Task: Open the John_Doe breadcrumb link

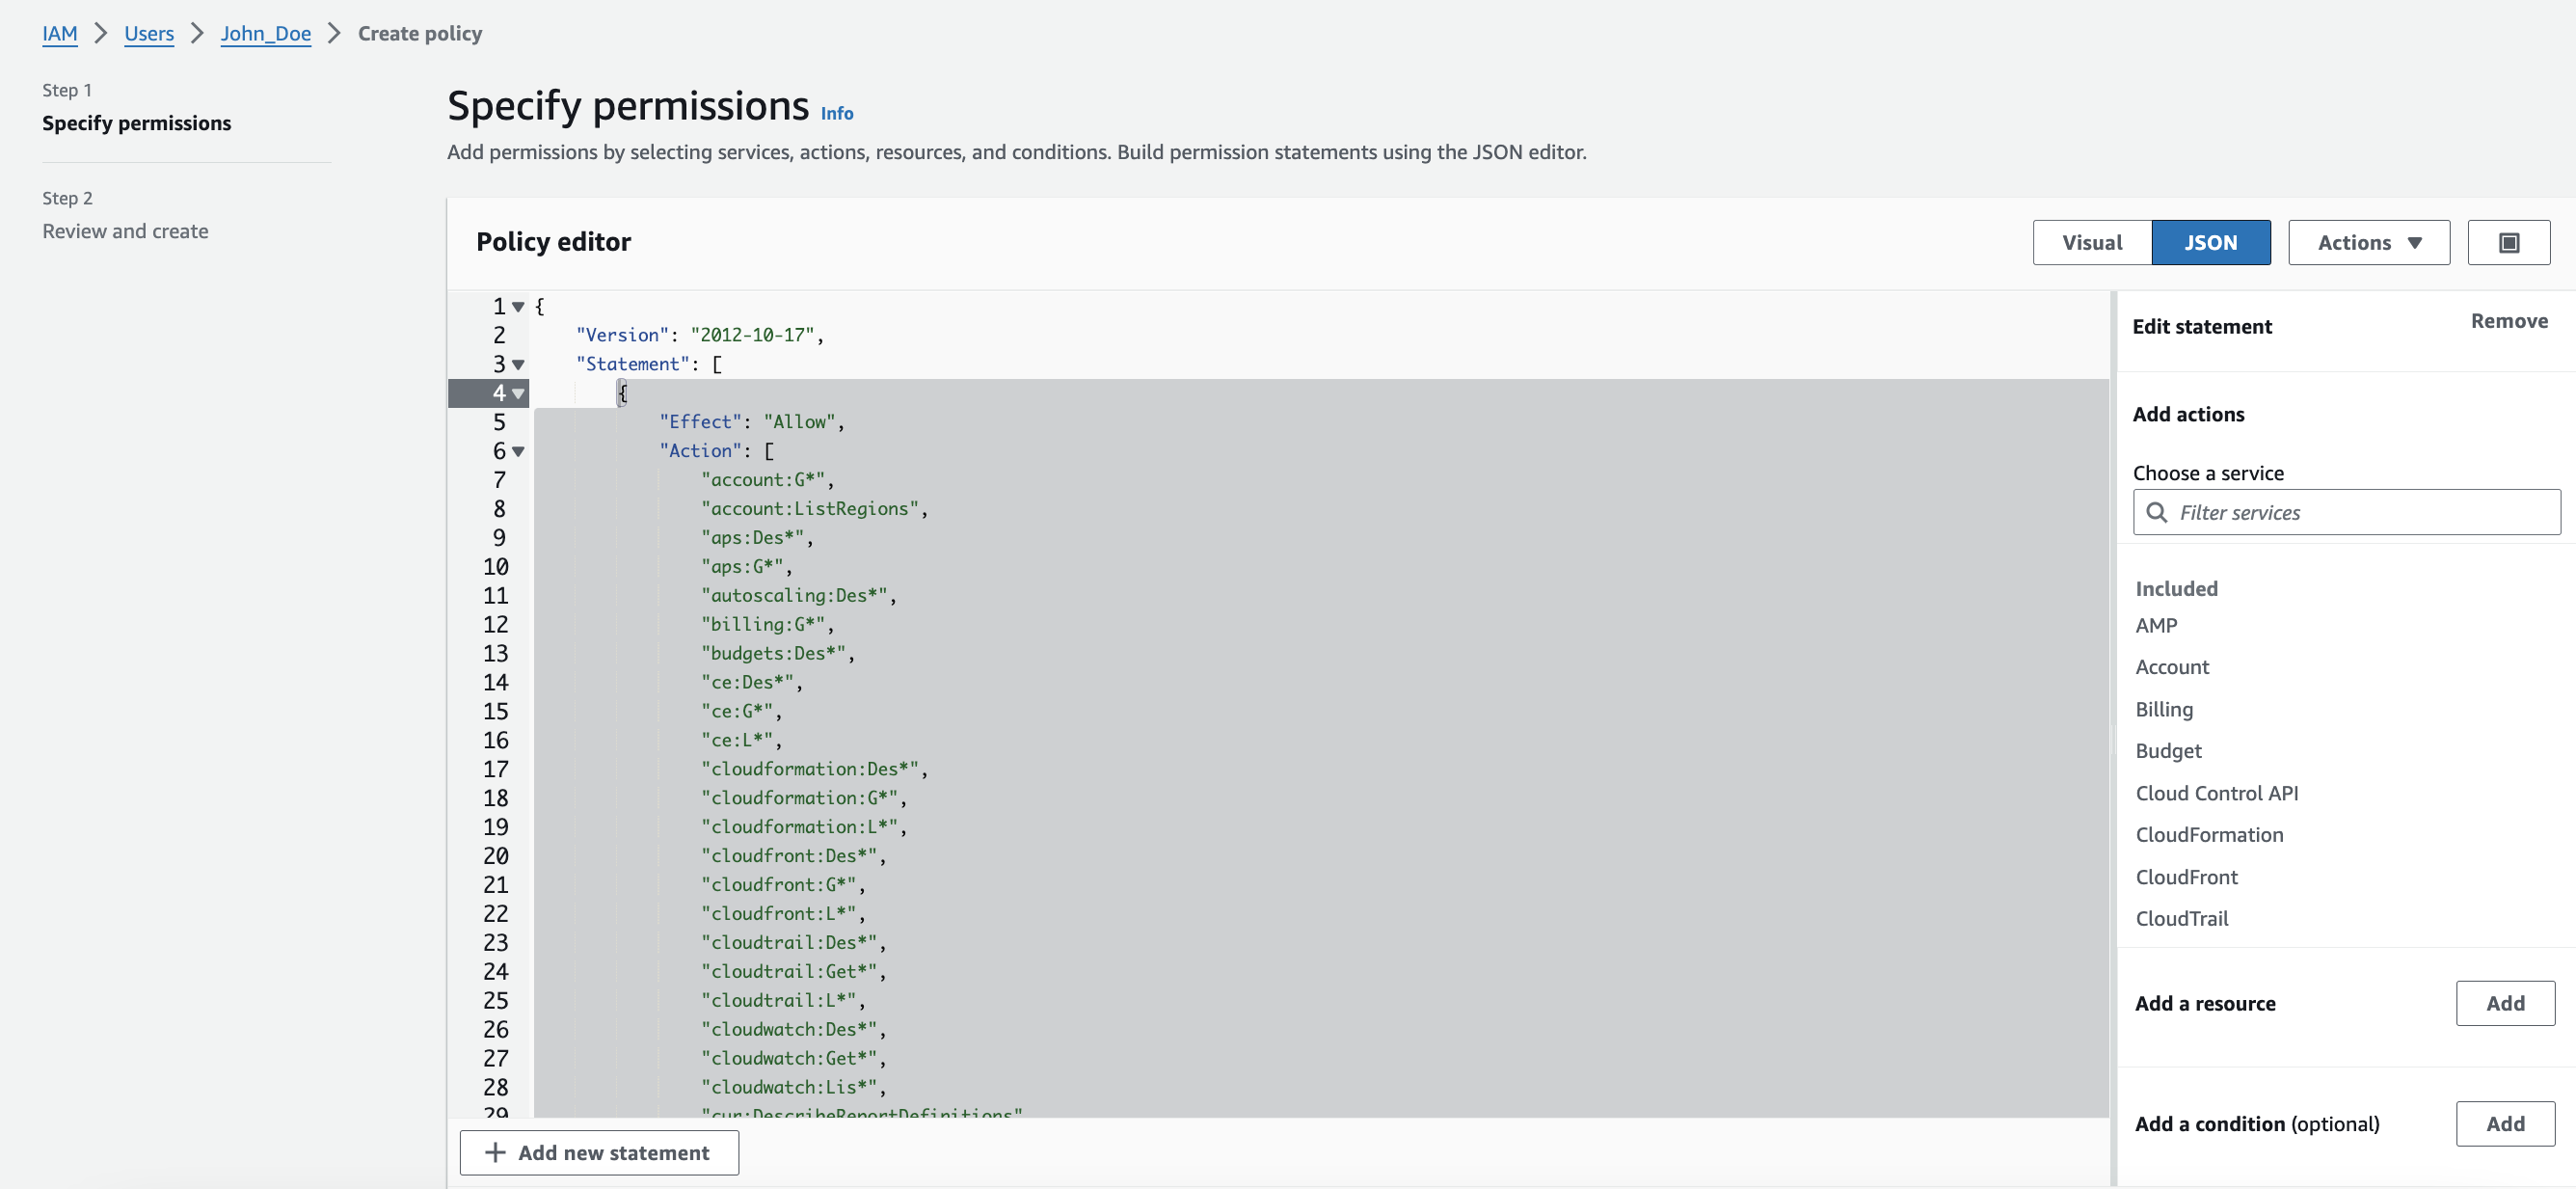Action: click(x=265, y=33)
